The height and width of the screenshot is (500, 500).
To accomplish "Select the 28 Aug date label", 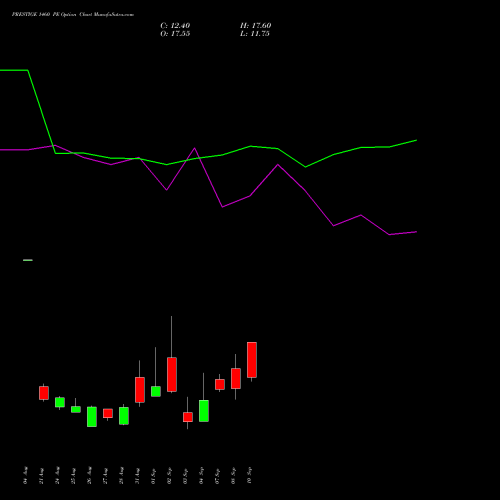I will coord(121,475).
